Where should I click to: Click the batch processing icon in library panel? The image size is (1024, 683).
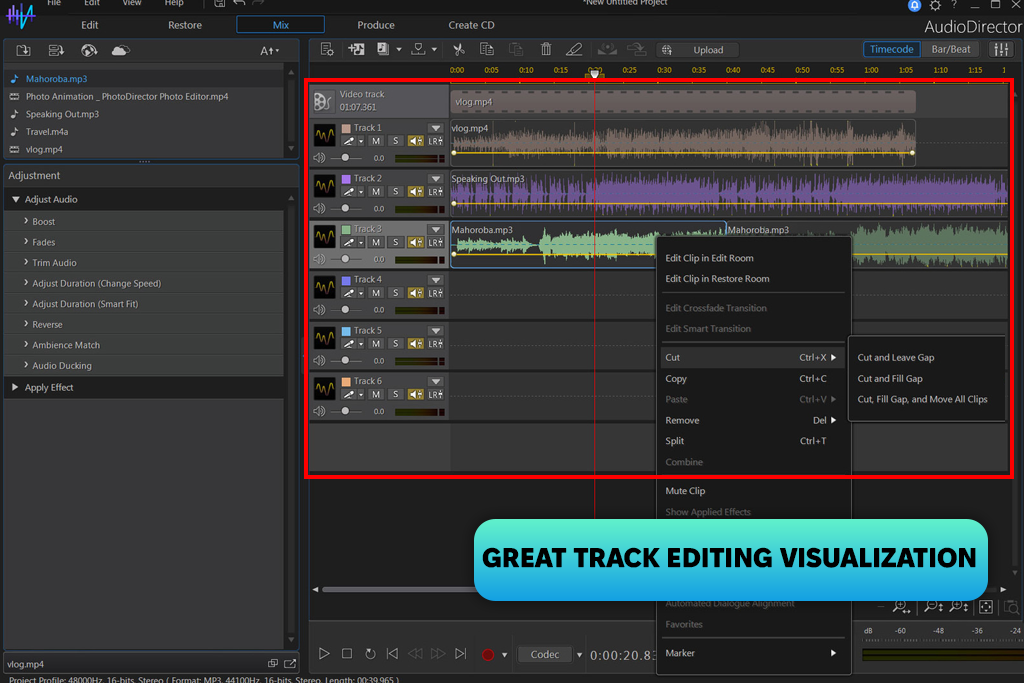coord(56,50)
